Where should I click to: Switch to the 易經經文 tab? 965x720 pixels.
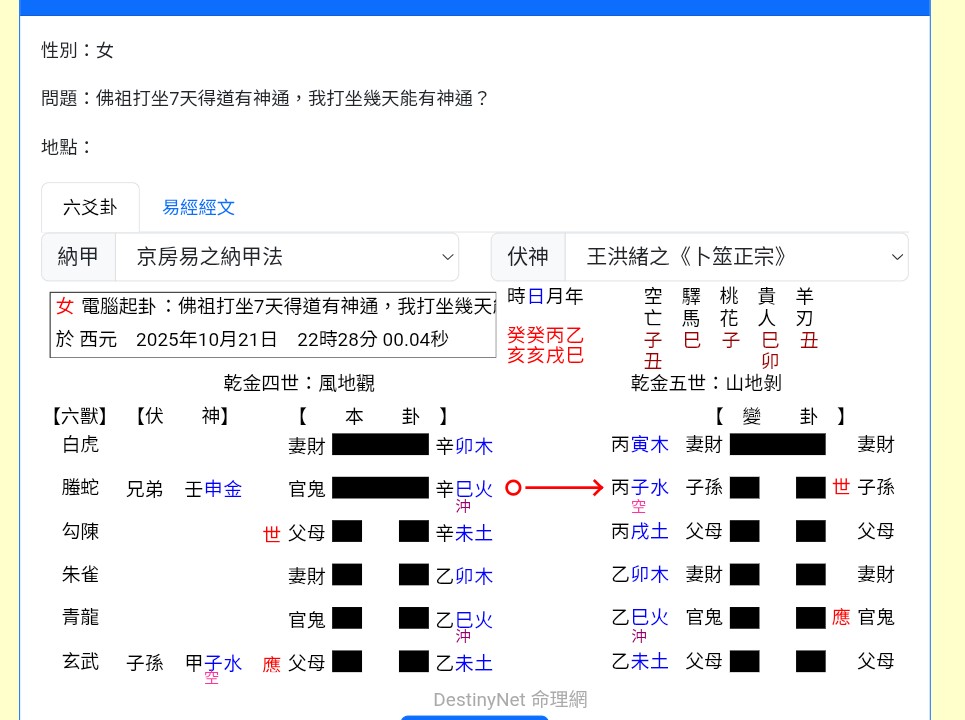pos(197,207)
